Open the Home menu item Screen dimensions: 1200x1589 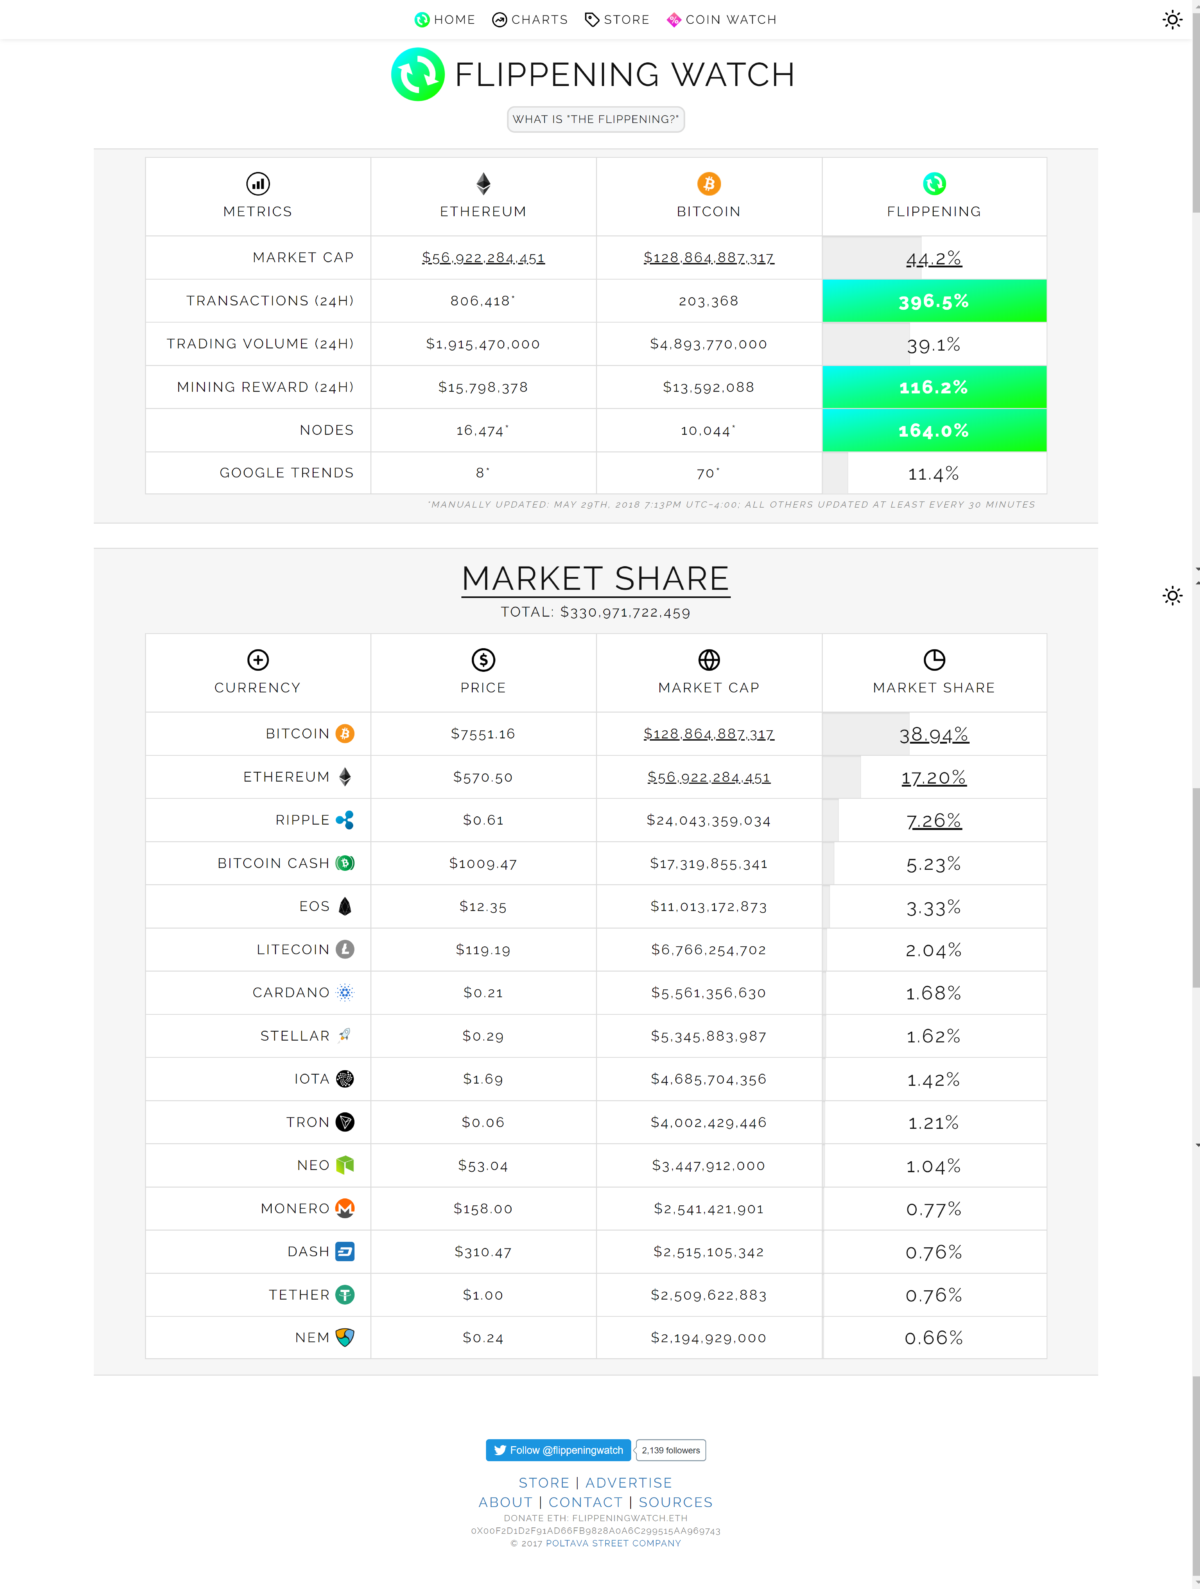444,19
